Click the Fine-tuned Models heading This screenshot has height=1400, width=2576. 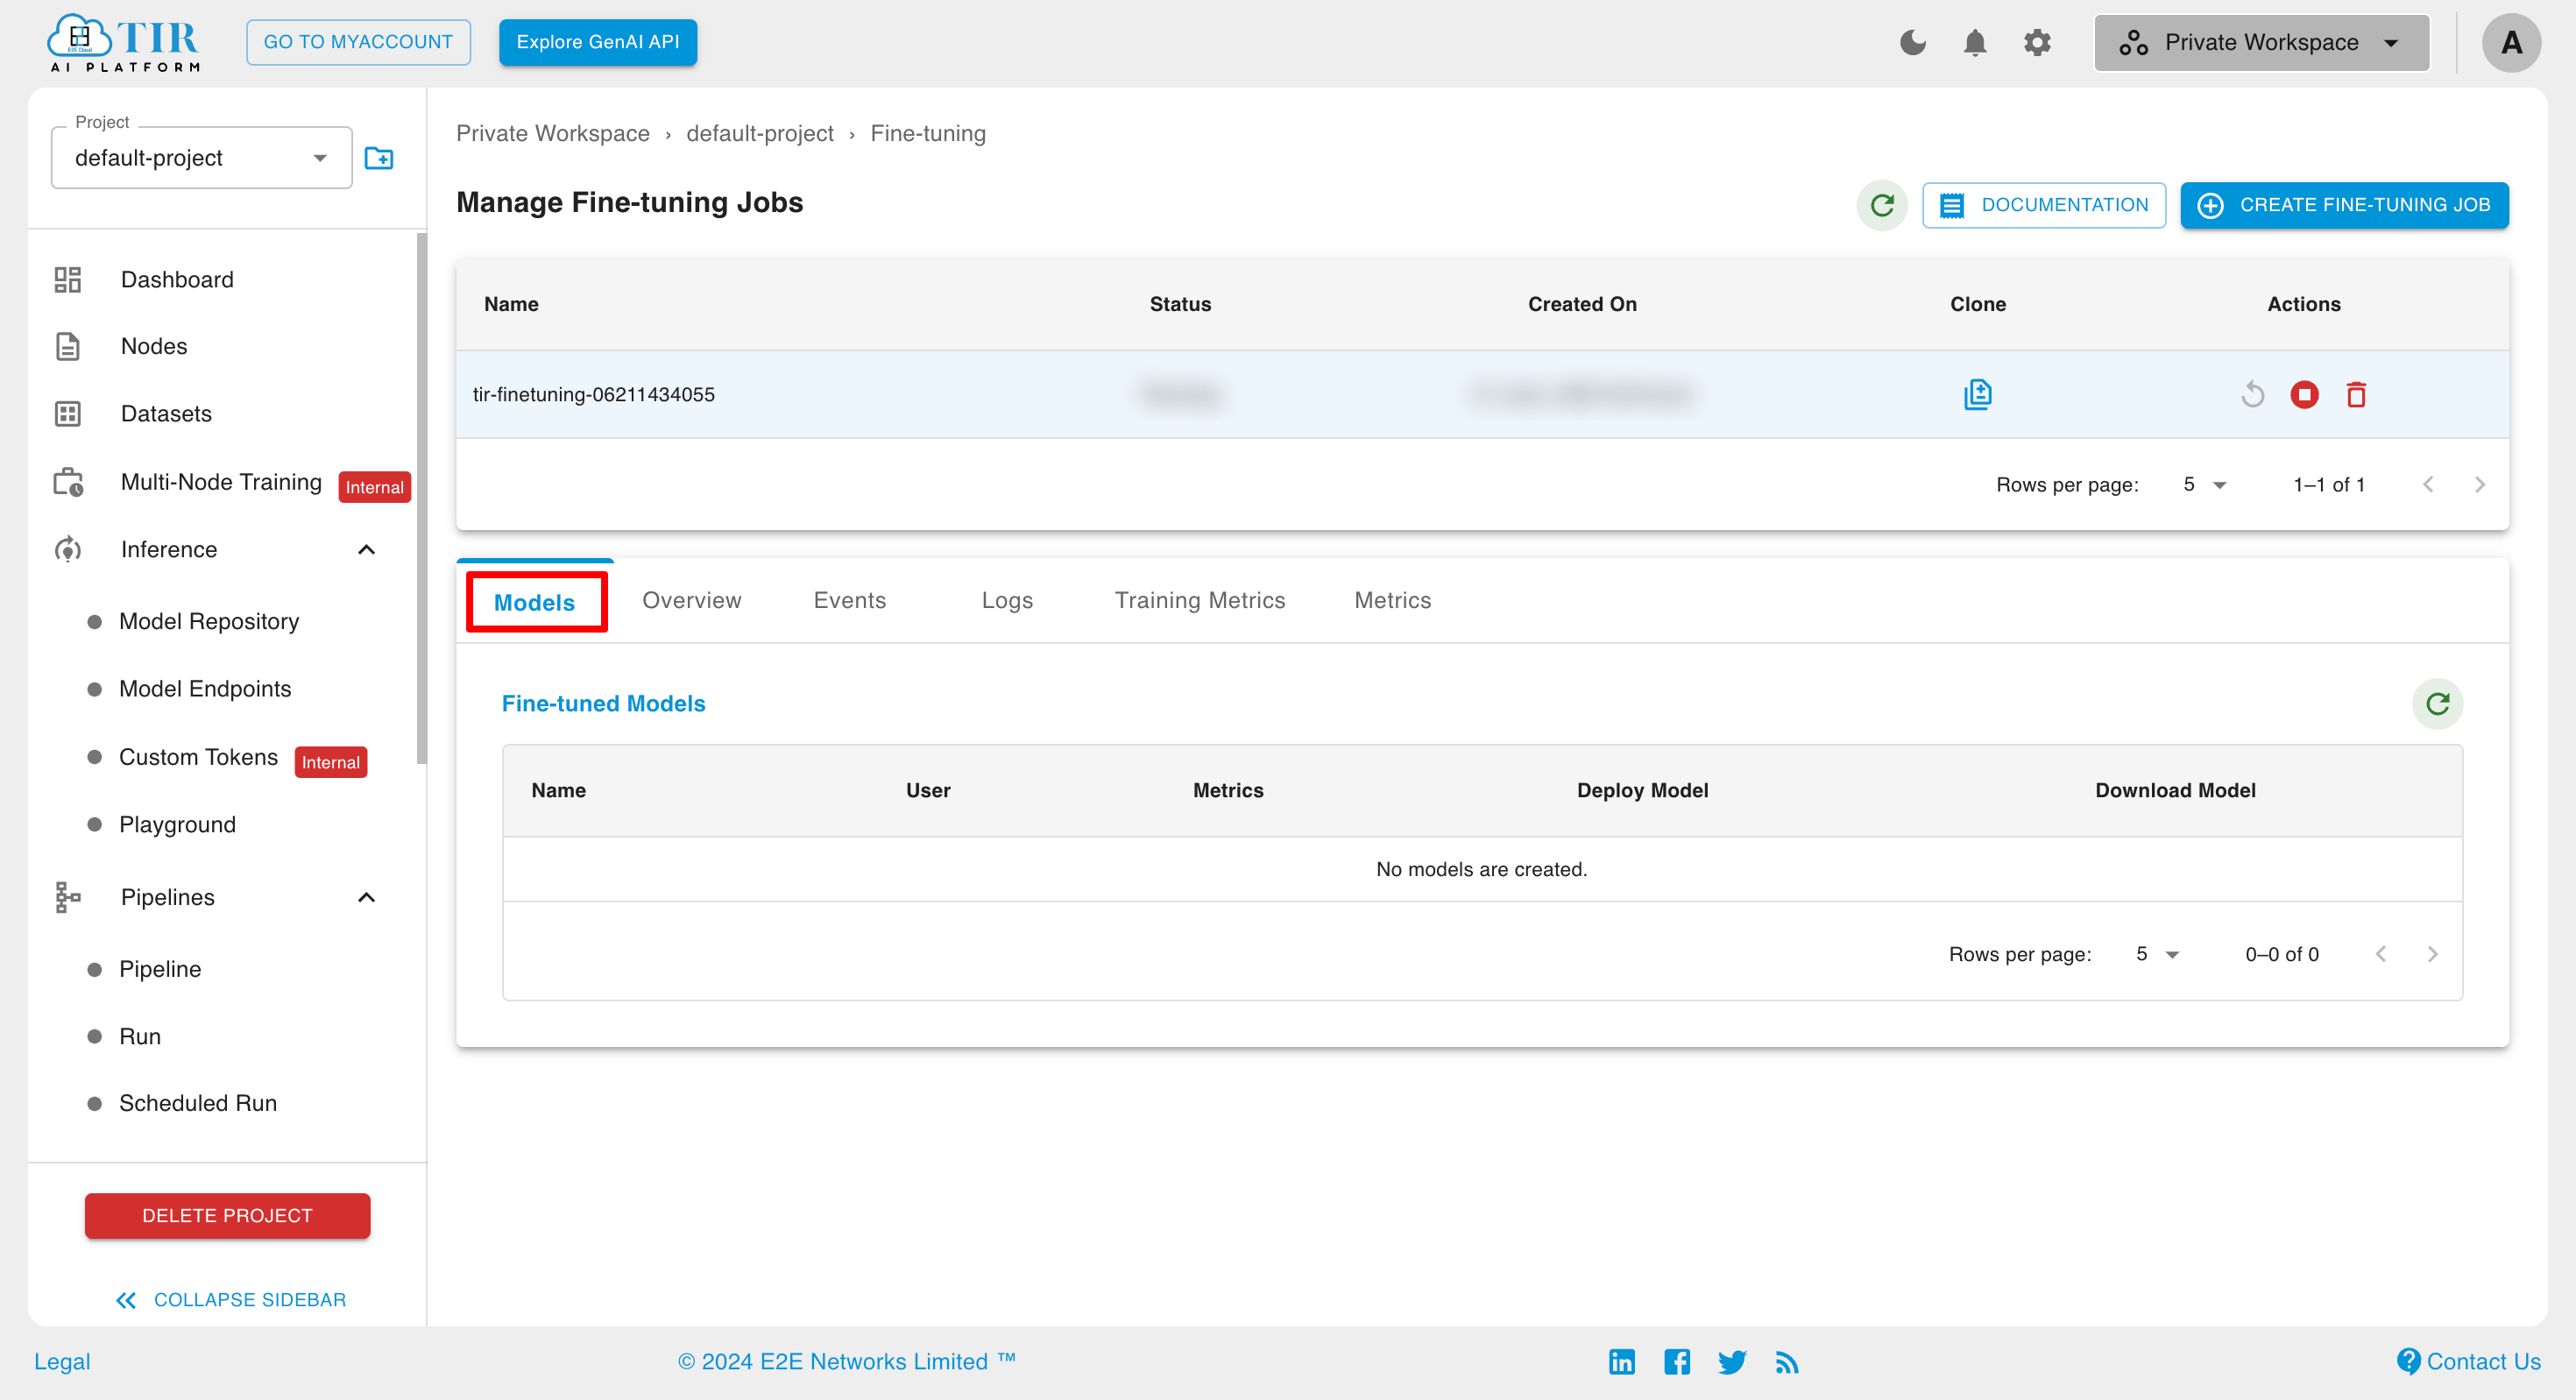[x=603, y=704]
